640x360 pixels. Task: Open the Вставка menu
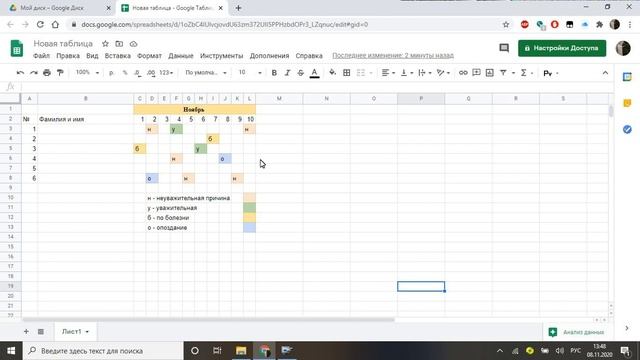pyautogui.click(x=118, y=56)
